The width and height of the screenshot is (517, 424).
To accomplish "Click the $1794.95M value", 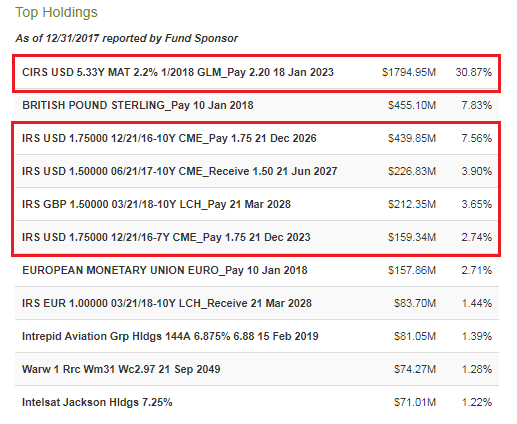I will point(409,72).
